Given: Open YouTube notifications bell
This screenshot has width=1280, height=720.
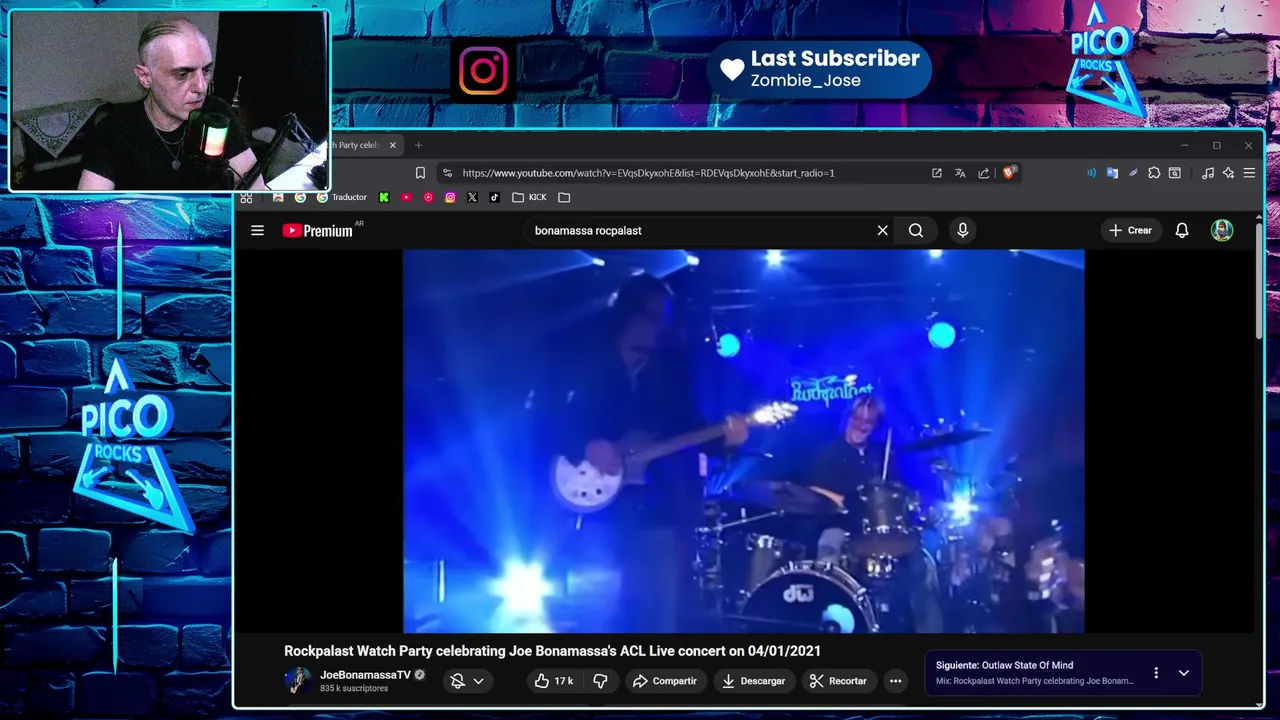Looking at the screenshot, I should coord(1182,230).
